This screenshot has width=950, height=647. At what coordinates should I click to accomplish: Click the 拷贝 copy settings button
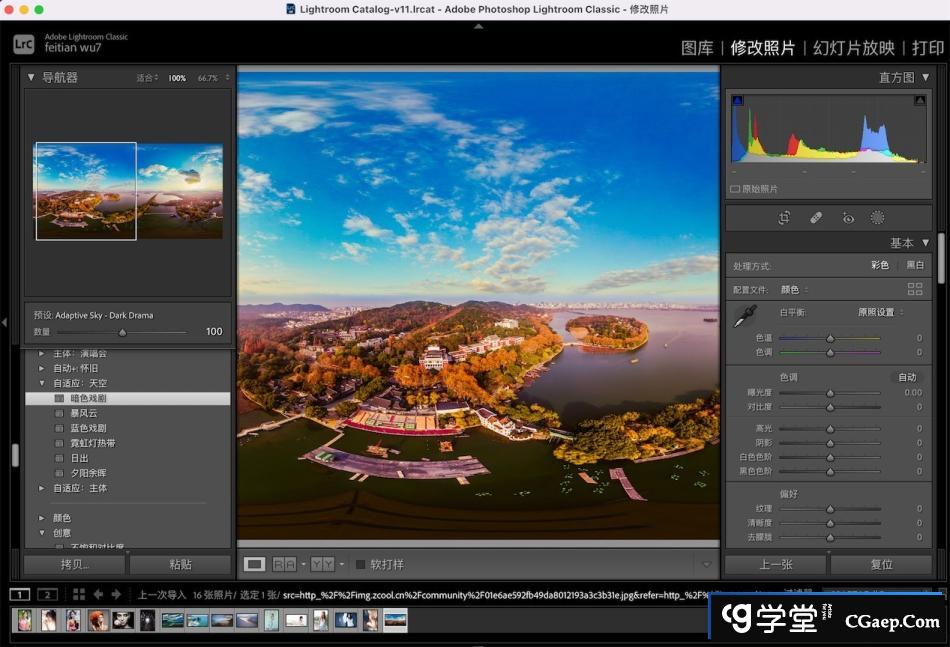pyautogui.click(x=75, y=564)
